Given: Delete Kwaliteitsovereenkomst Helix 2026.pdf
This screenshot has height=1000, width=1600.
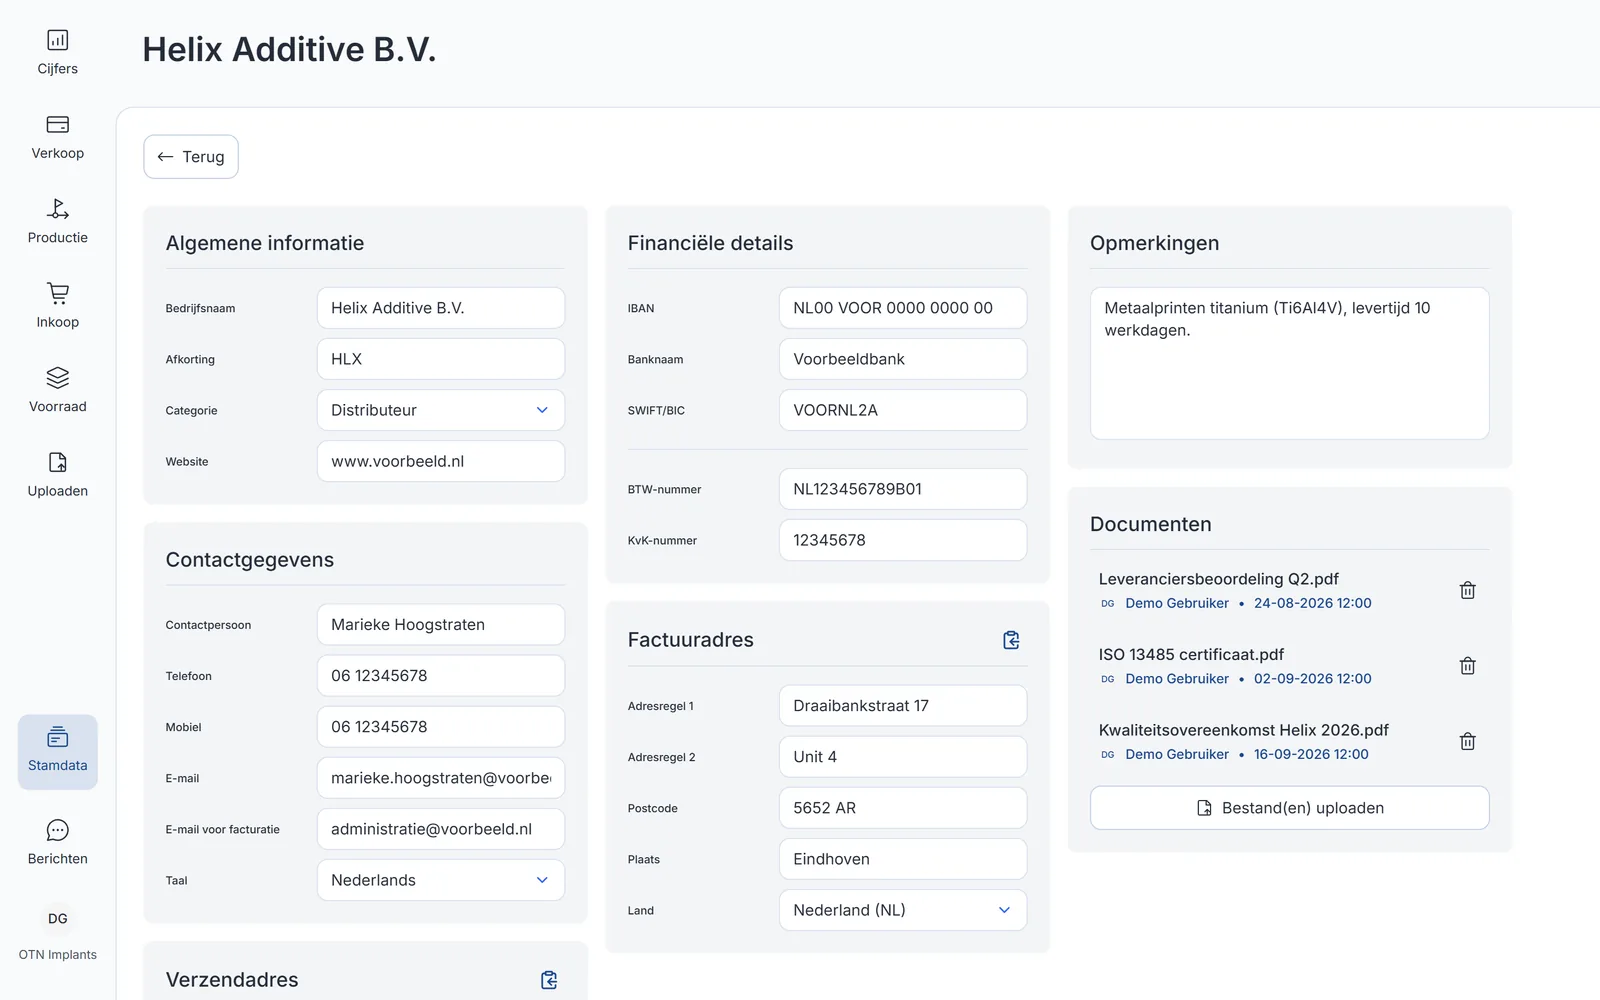Looking at the screenshot, I should pyautogui.click(x=1467, y=741).
